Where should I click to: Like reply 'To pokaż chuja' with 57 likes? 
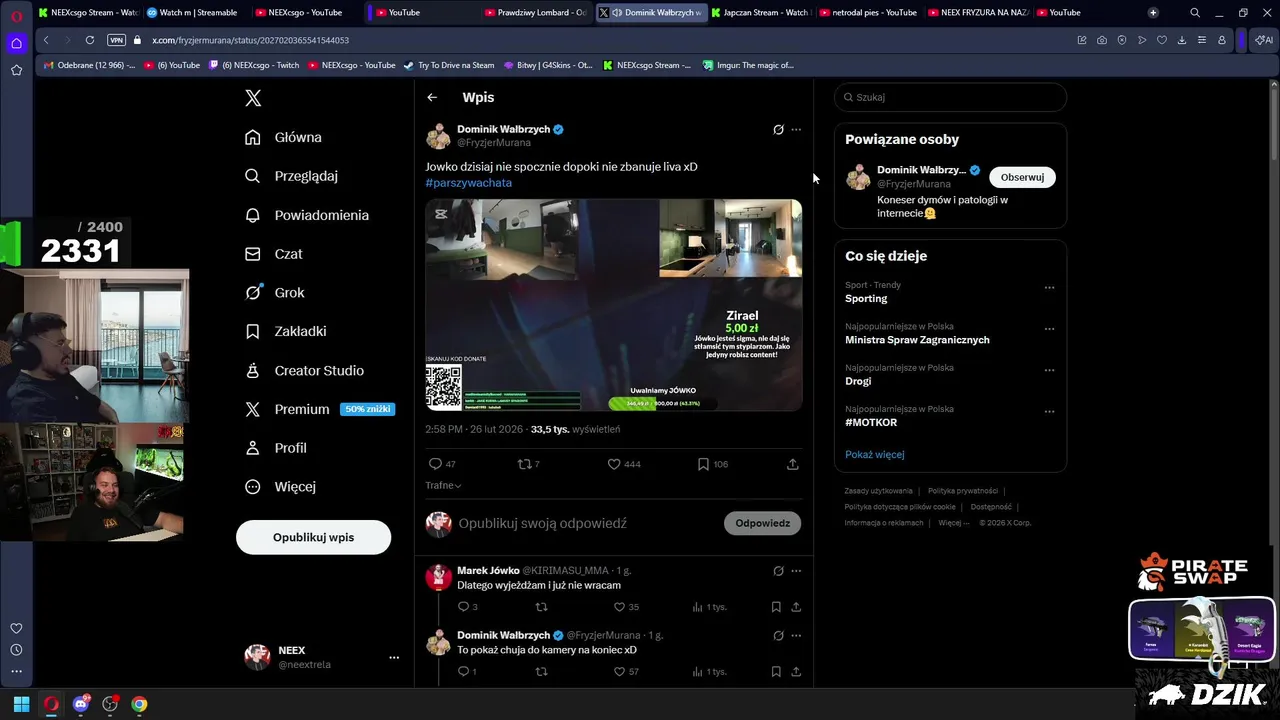626,672
